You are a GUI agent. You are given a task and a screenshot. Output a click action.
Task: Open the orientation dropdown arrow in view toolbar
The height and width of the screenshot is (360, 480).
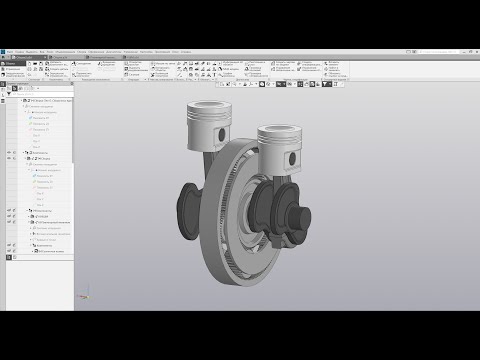tap(256, 84)
